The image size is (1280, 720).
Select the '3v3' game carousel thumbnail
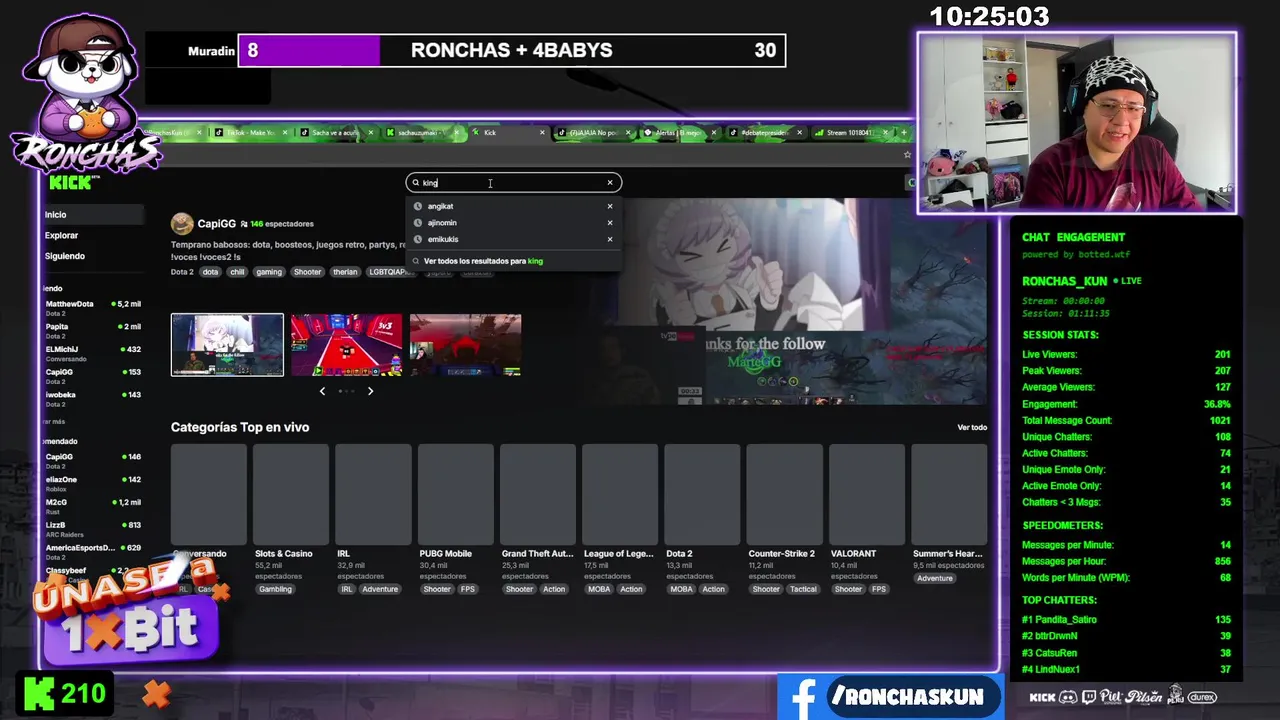(x=346, y=345)
